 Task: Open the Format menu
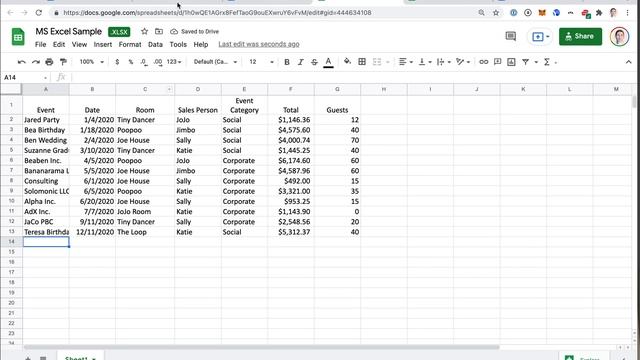(x=130, y=44)
